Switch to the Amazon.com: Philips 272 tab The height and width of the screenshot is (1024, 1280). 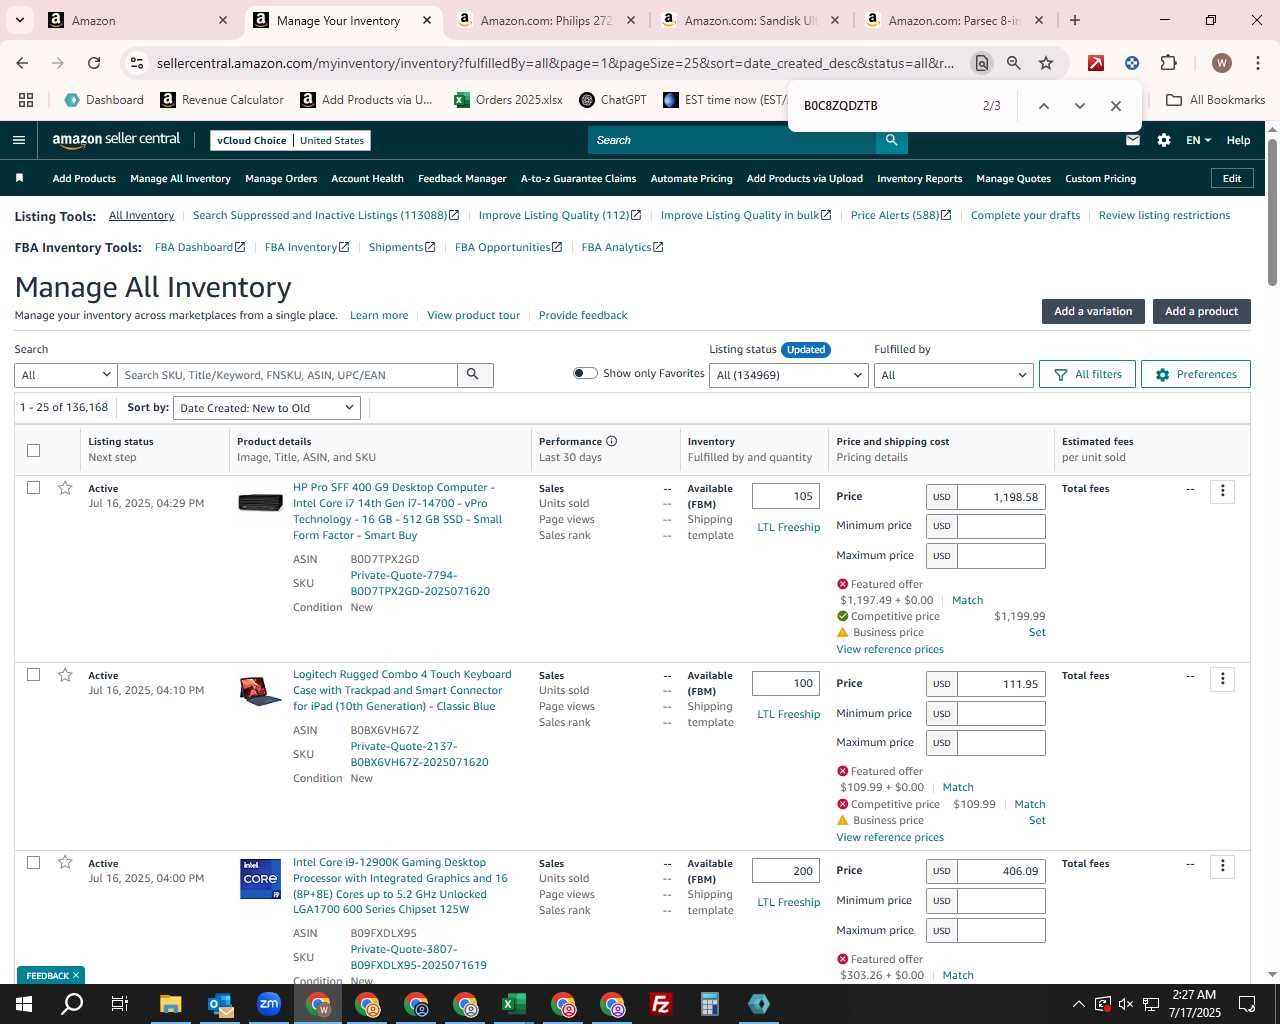coord(545,20)
